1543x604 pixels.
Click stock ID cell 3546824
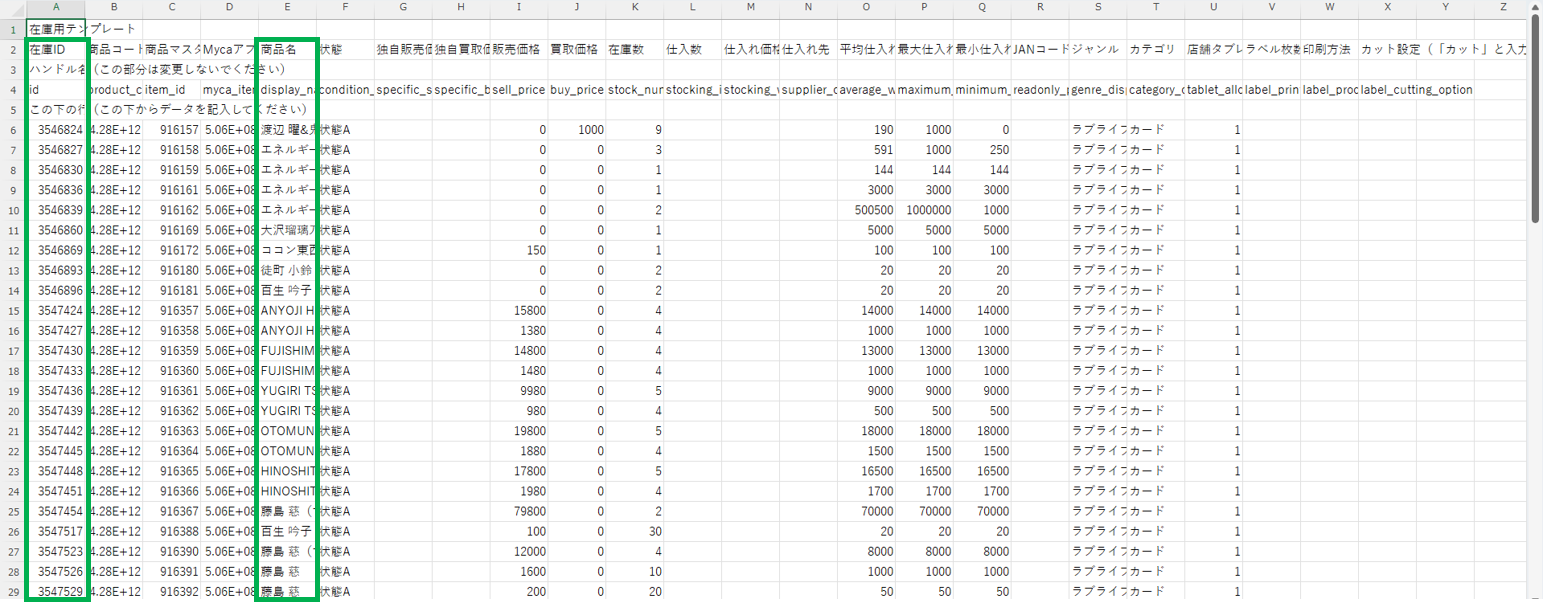point(56,130)
